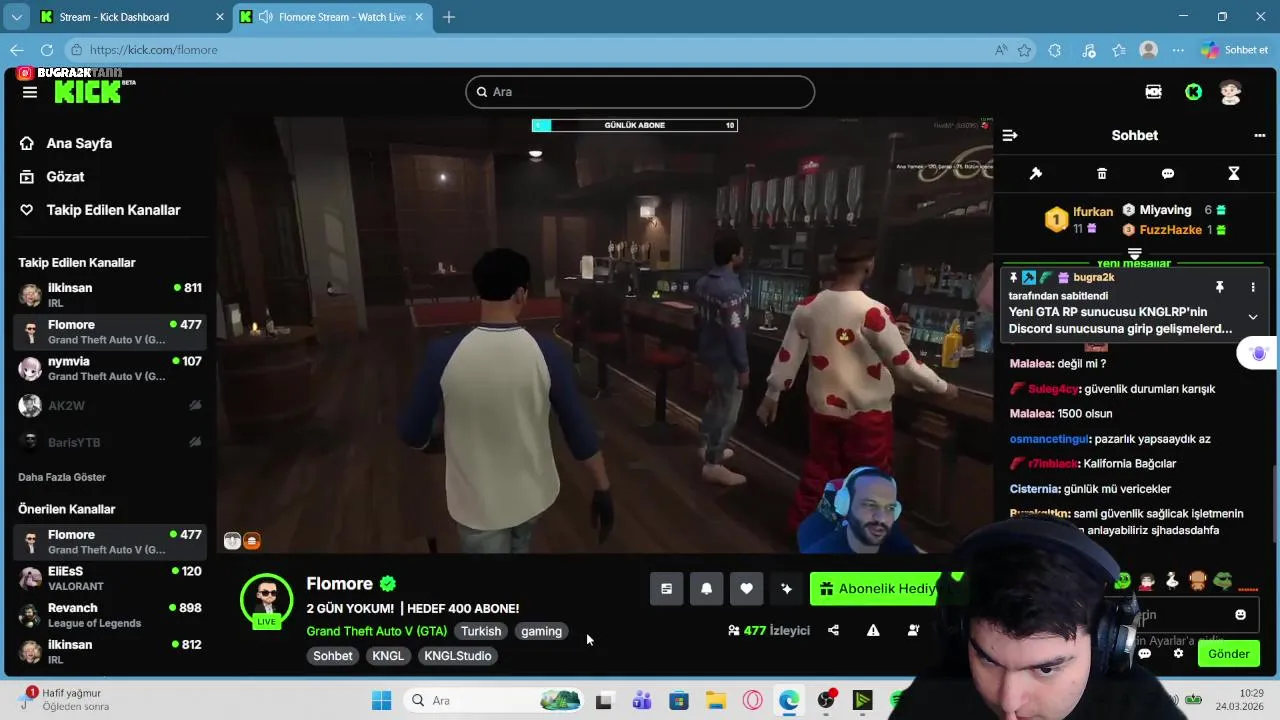Add page to favorites with star icon
Screen dimensions: 1280x720
pyautogui.click(x=1025, y=50)
